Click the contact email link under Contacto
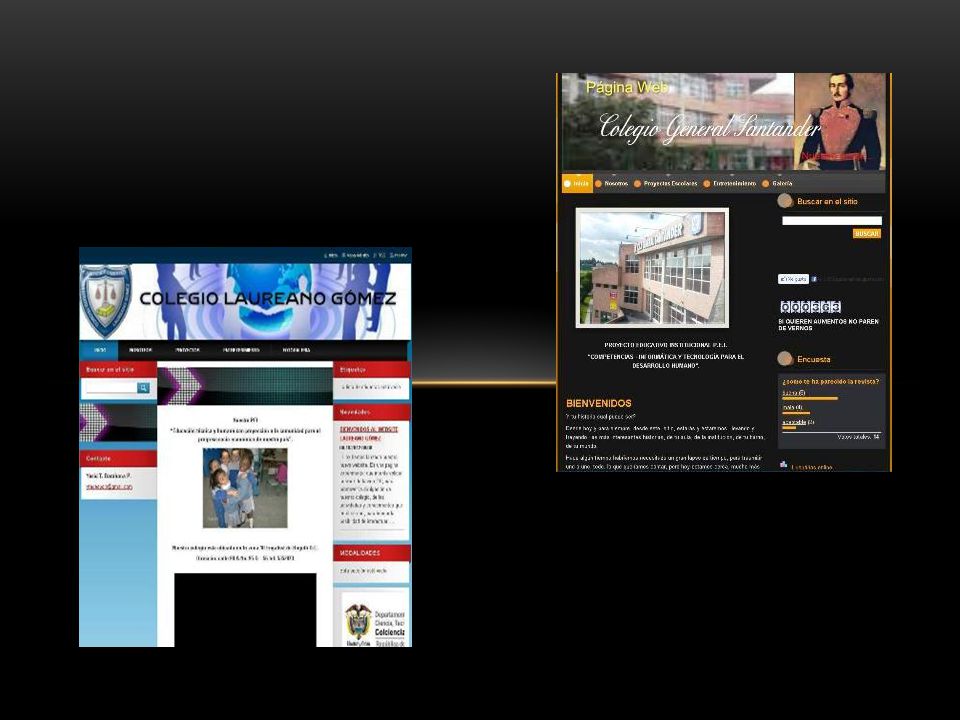Viewport: 960px width, 720px height. click(109, 487)
